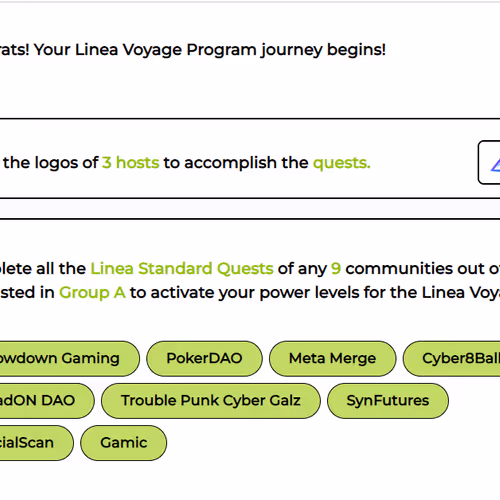The image size is (500, 500).
Task: Open the Cyber8Ball community pill
Action: click(452, 358)
